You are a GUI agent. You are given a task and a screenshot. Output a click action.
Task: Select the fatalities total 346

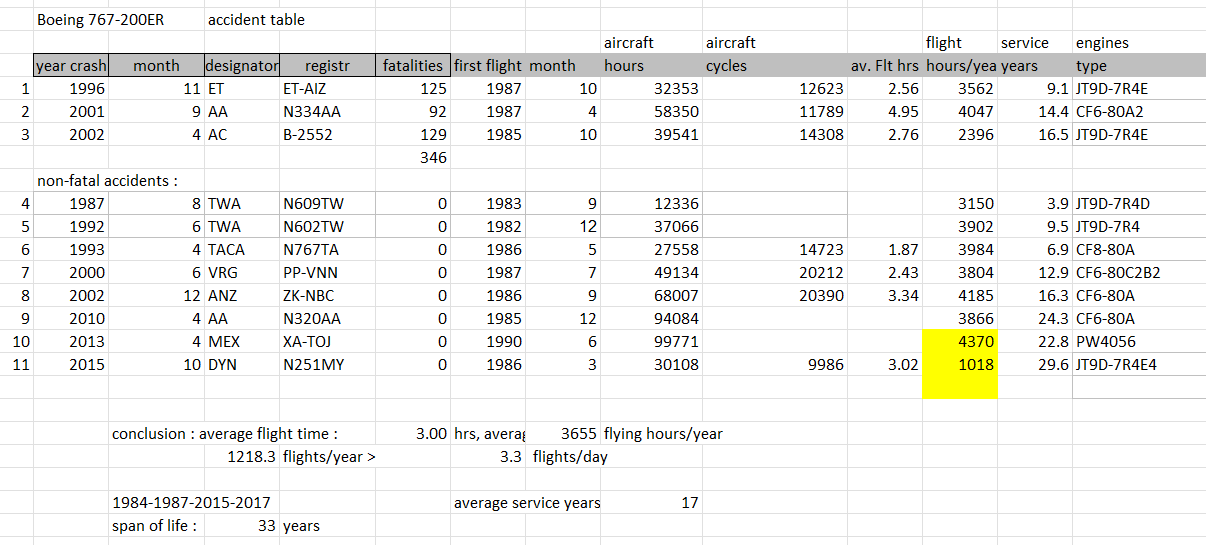tap(413, 157)
